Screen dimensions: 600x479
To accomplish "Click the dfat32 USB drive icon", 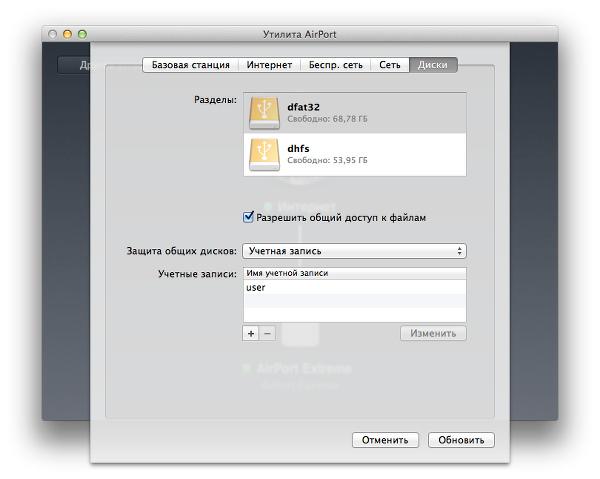I will pos(264,113).
